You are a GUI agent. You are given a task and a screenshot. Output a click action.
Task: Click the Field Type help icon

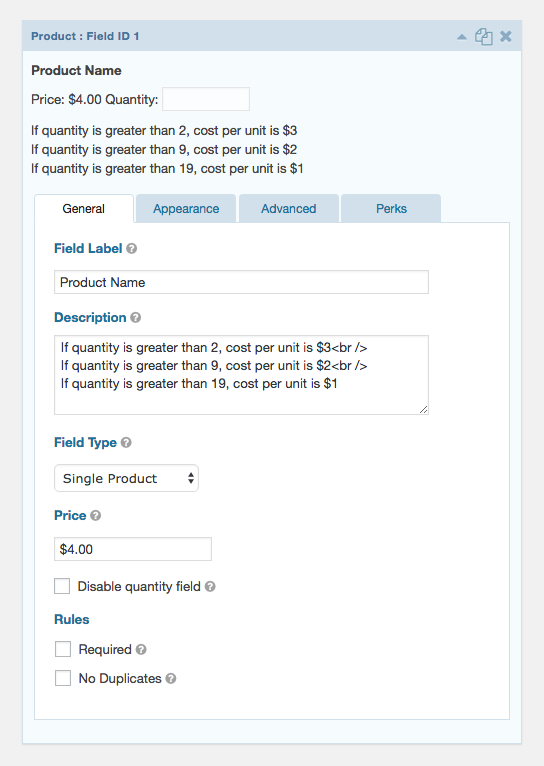coord(126,443)
